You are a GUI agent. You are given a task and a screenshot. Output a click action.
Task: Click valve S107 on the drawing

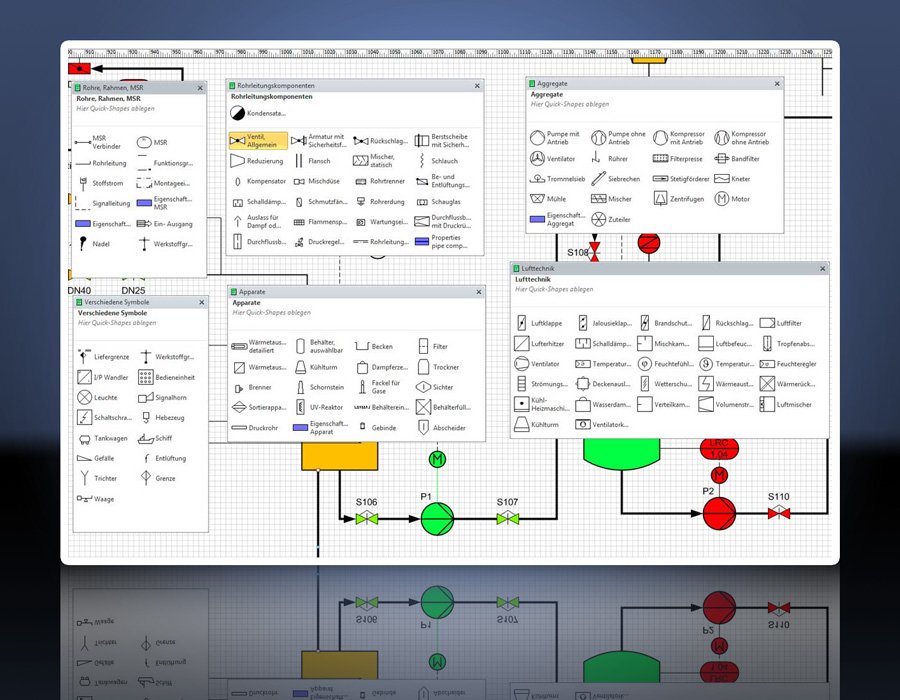click(x=507, y=519)
